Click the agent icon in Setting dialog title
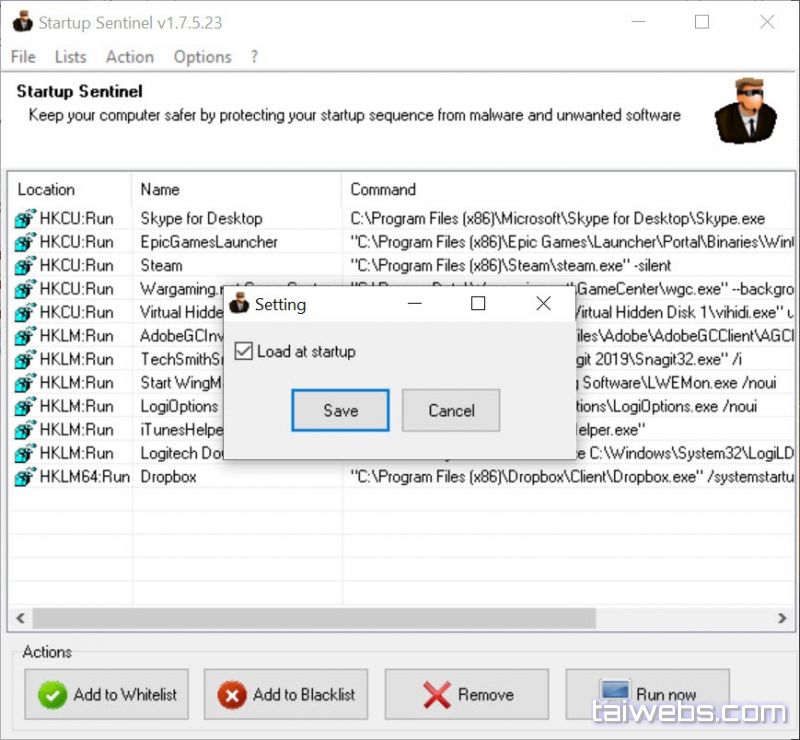 pos(239,304)
